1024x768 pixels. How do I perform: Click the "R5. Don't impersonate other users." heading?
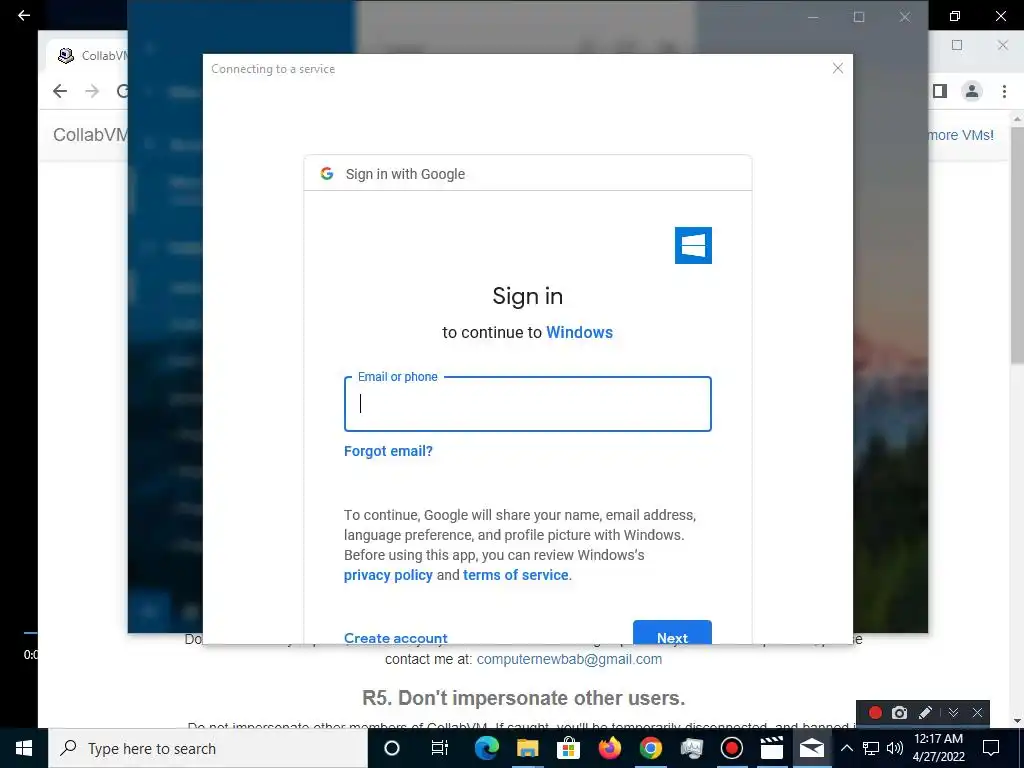(524, 698)
